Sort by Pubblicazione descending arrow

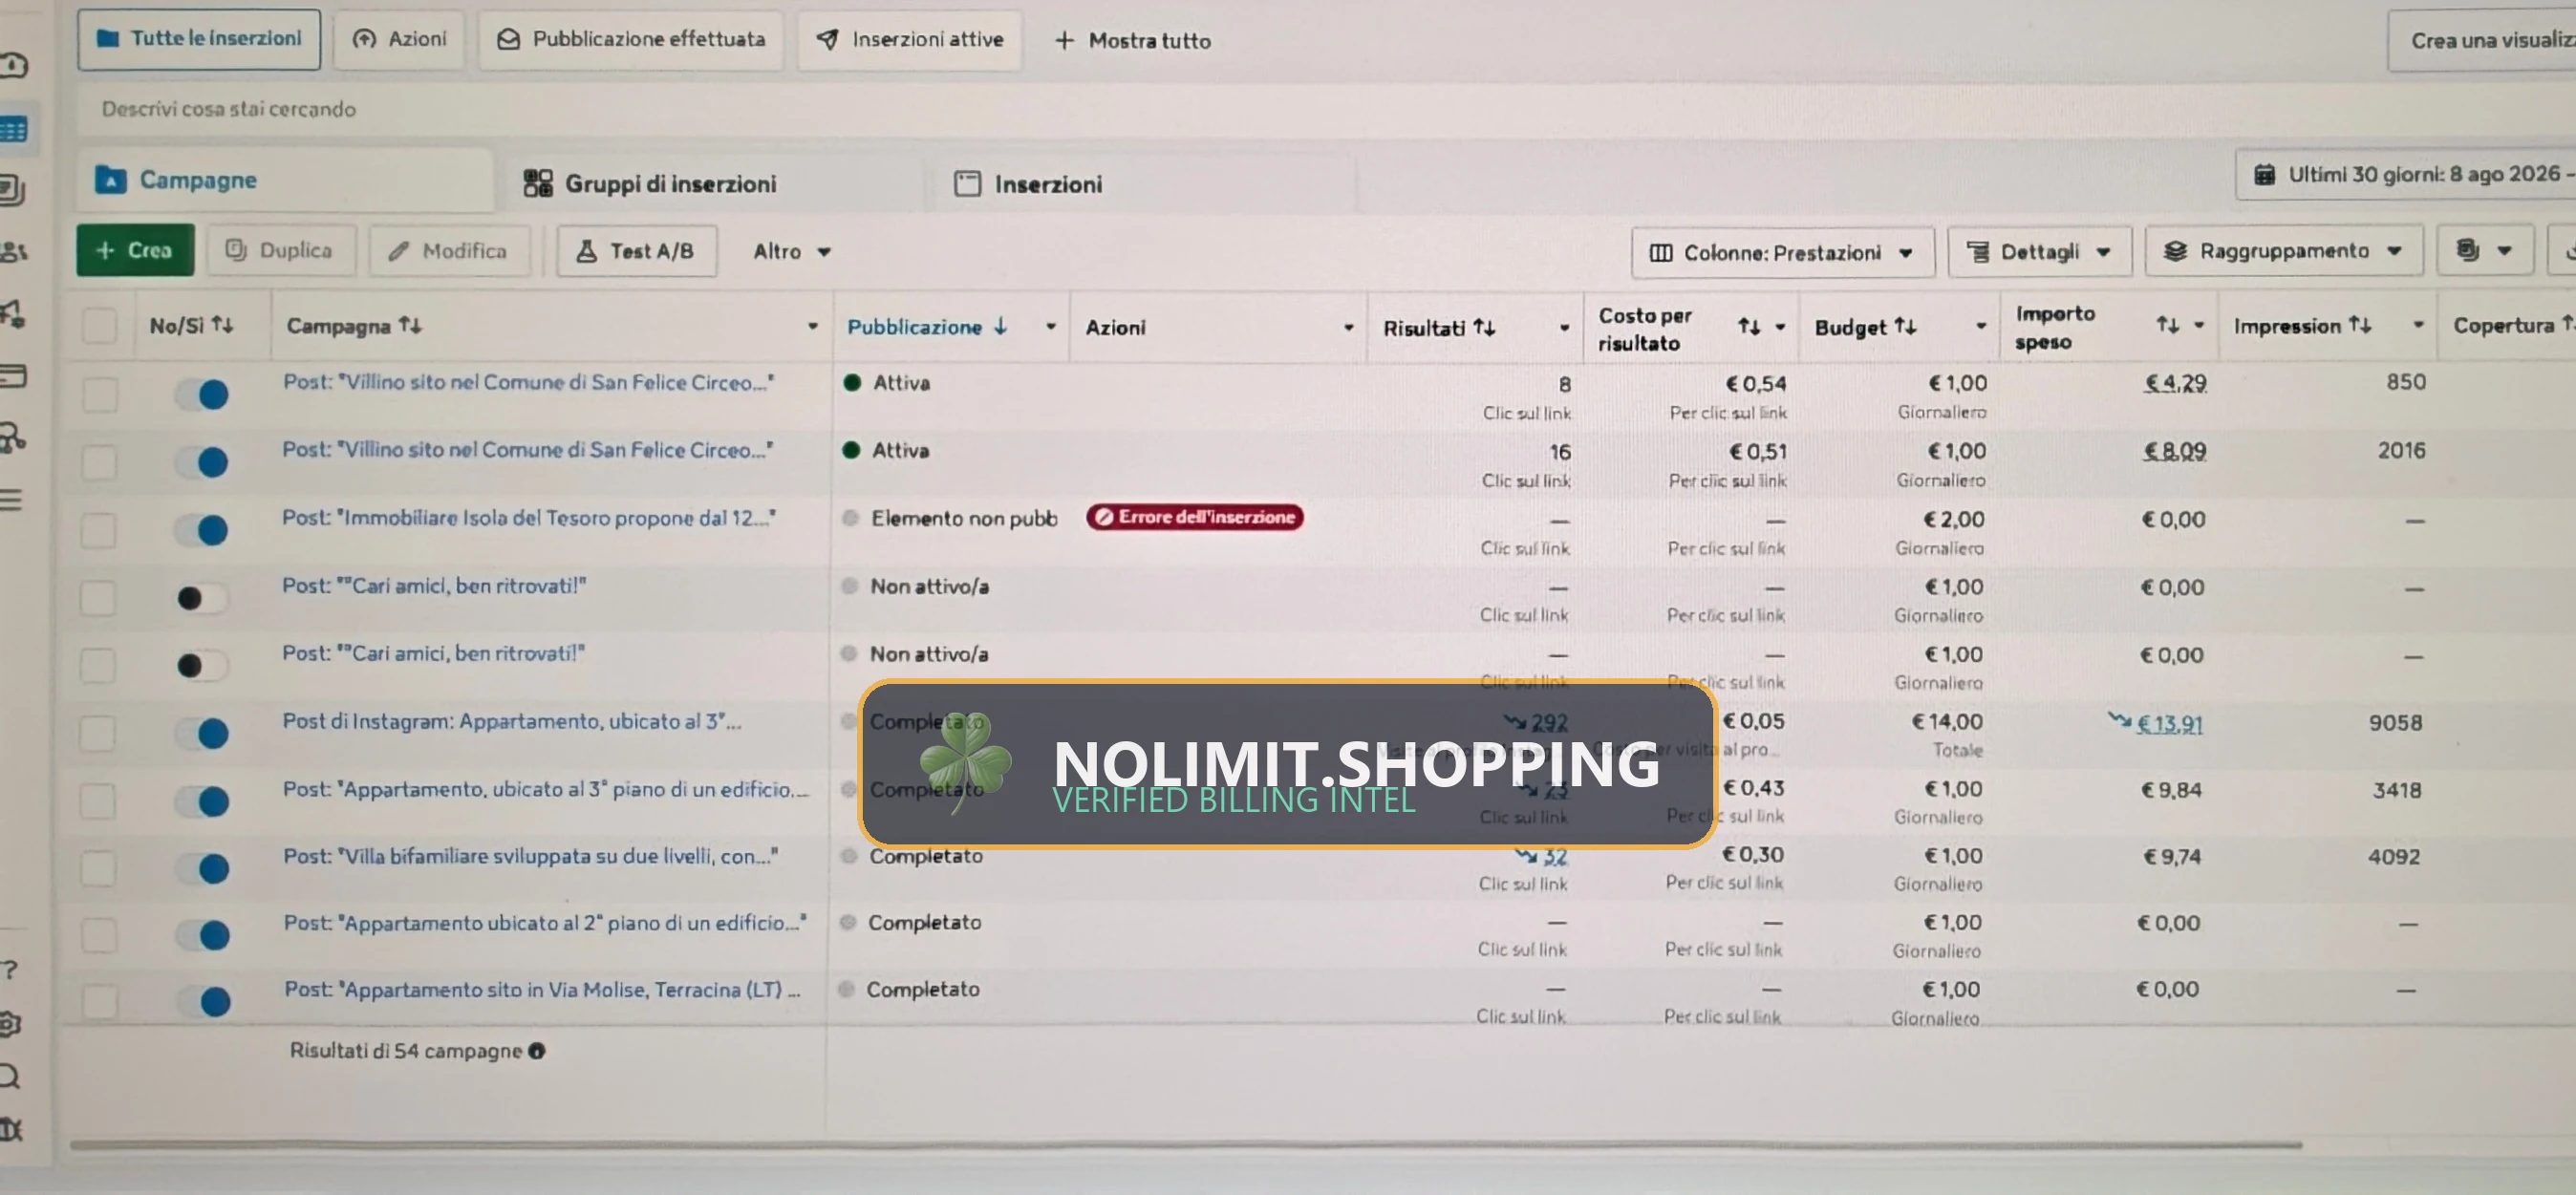1000,326
